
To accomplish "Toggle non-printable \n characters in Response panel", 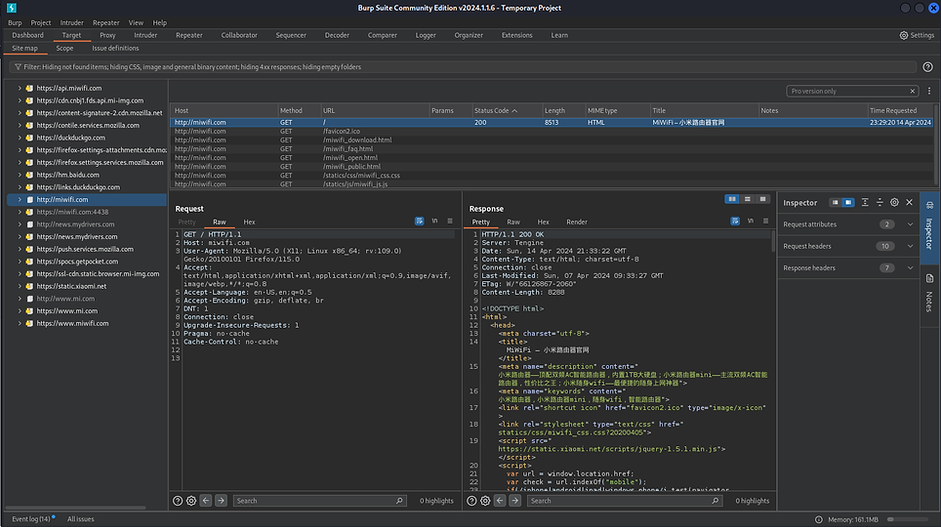I will pos(750,221).
